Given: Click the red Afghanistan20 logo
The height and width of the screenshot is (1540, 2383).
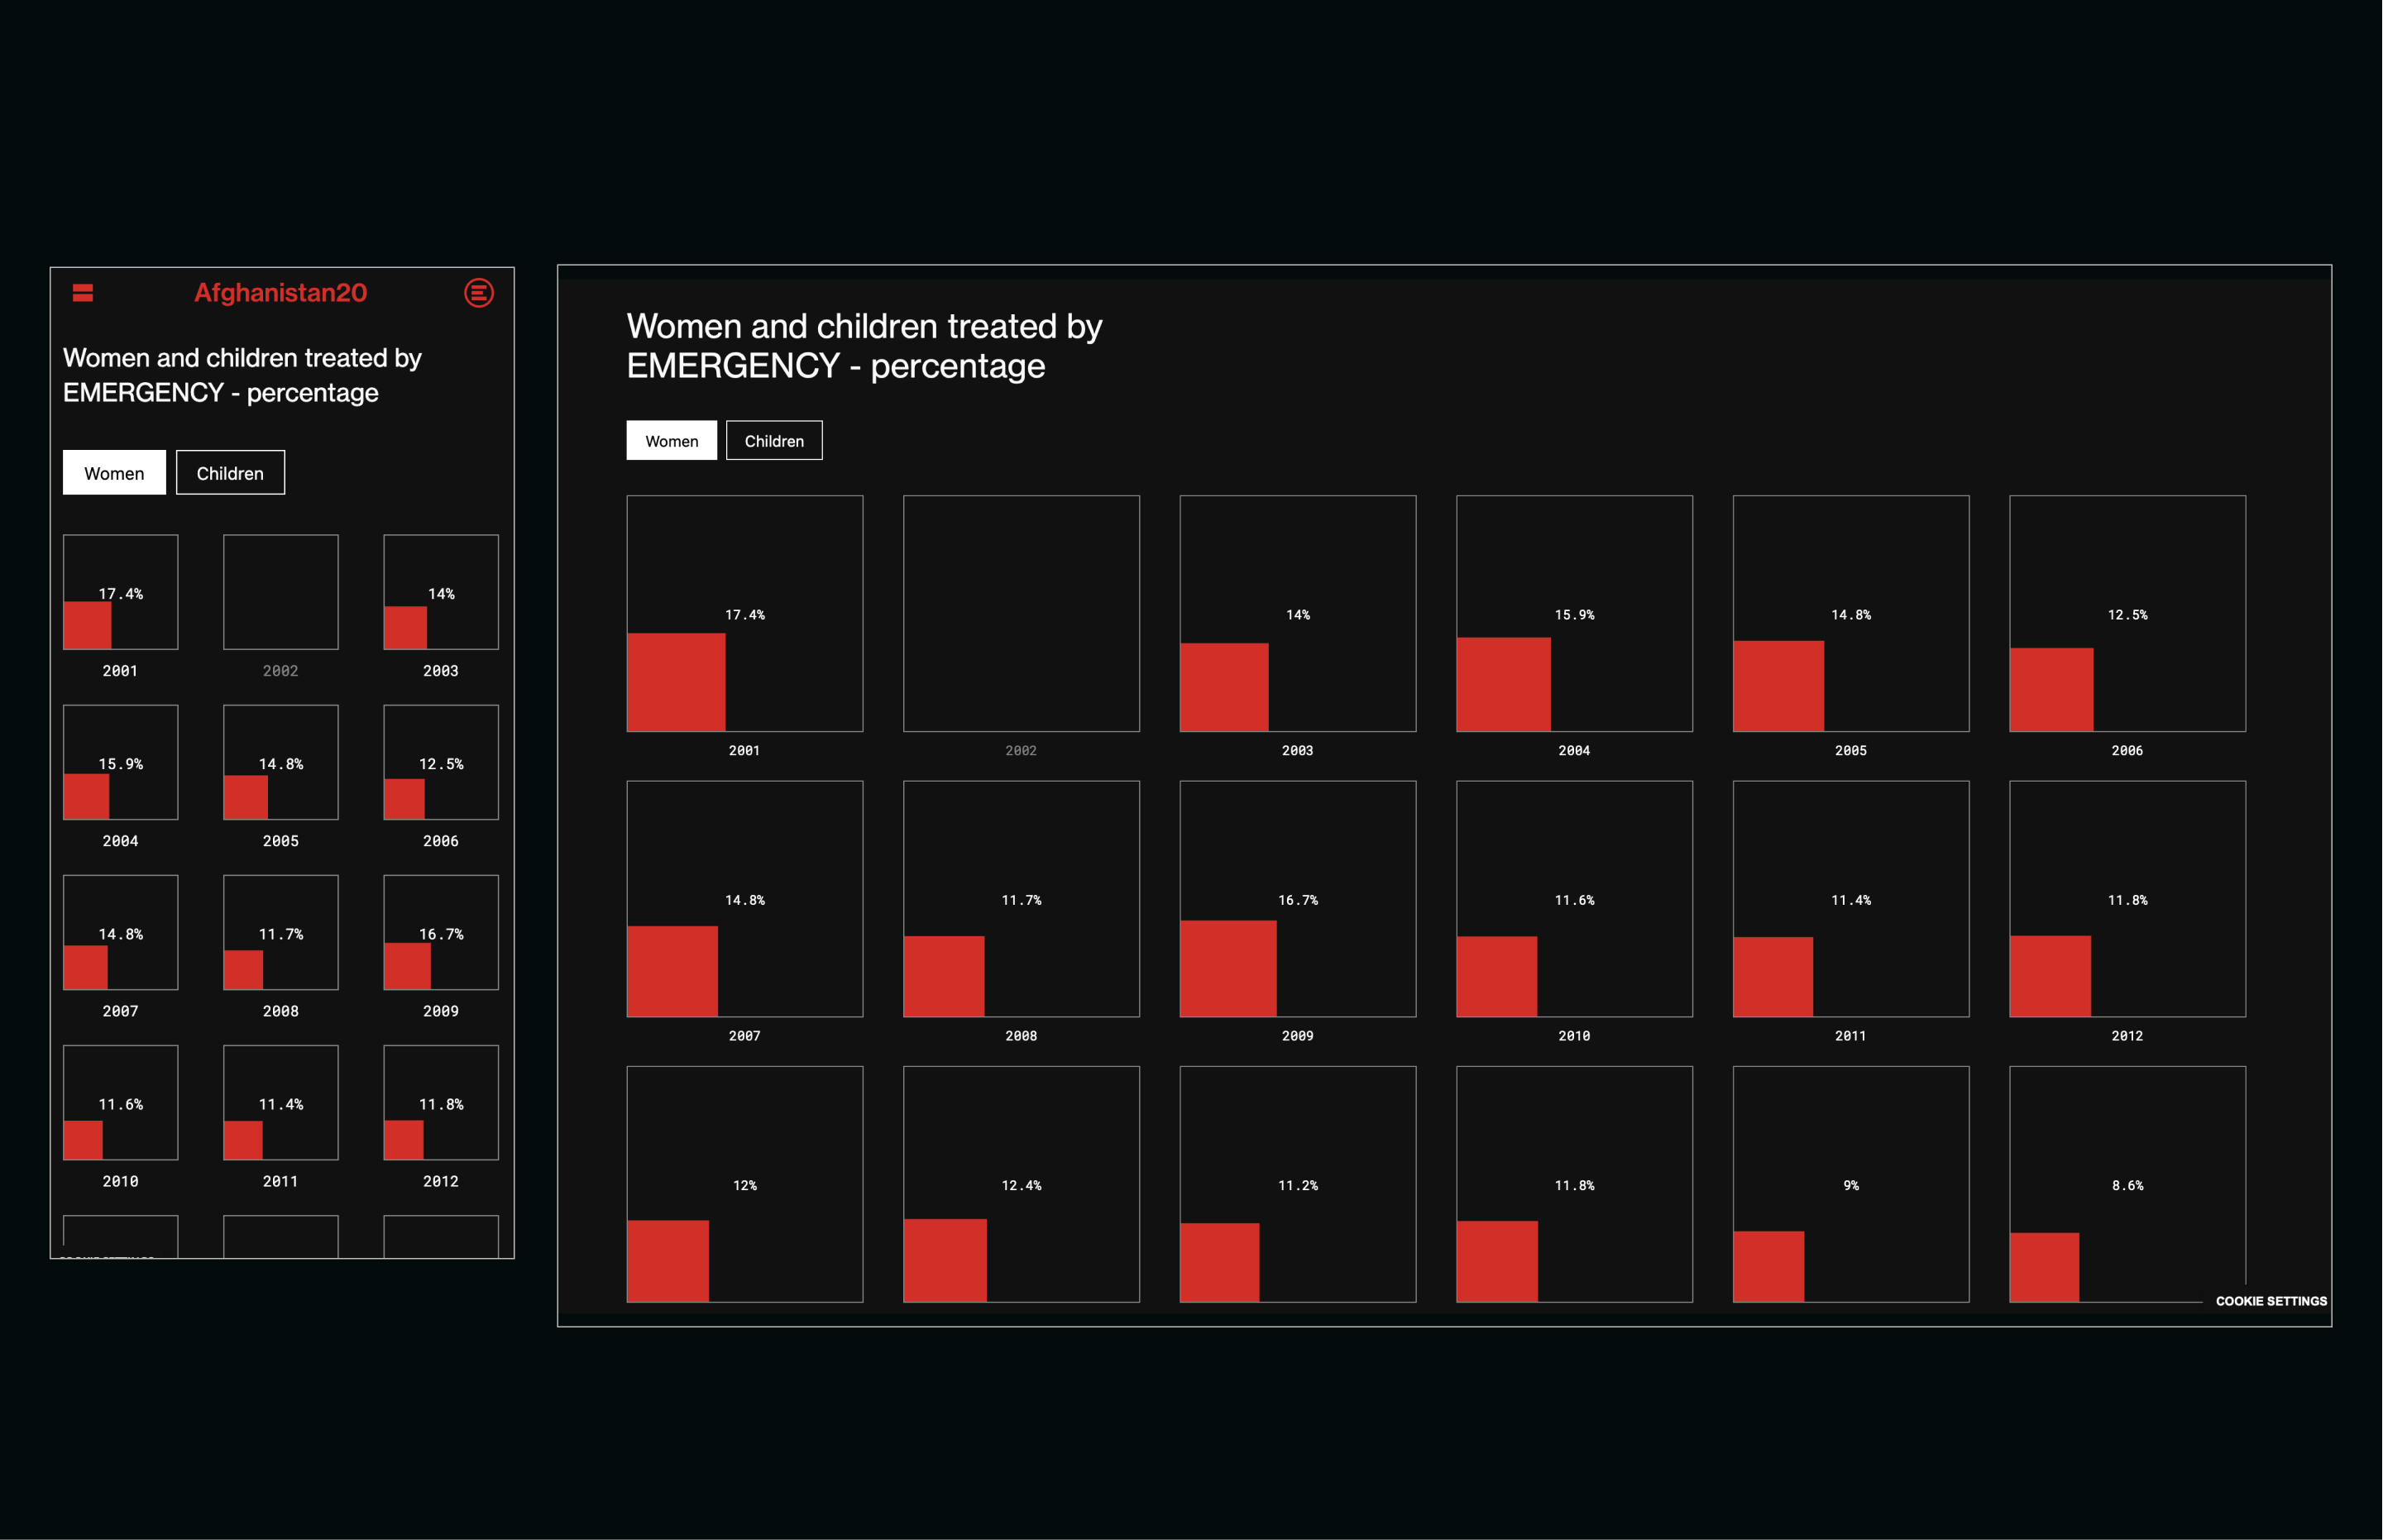Looking at the screenshot, I should point(280,292).
